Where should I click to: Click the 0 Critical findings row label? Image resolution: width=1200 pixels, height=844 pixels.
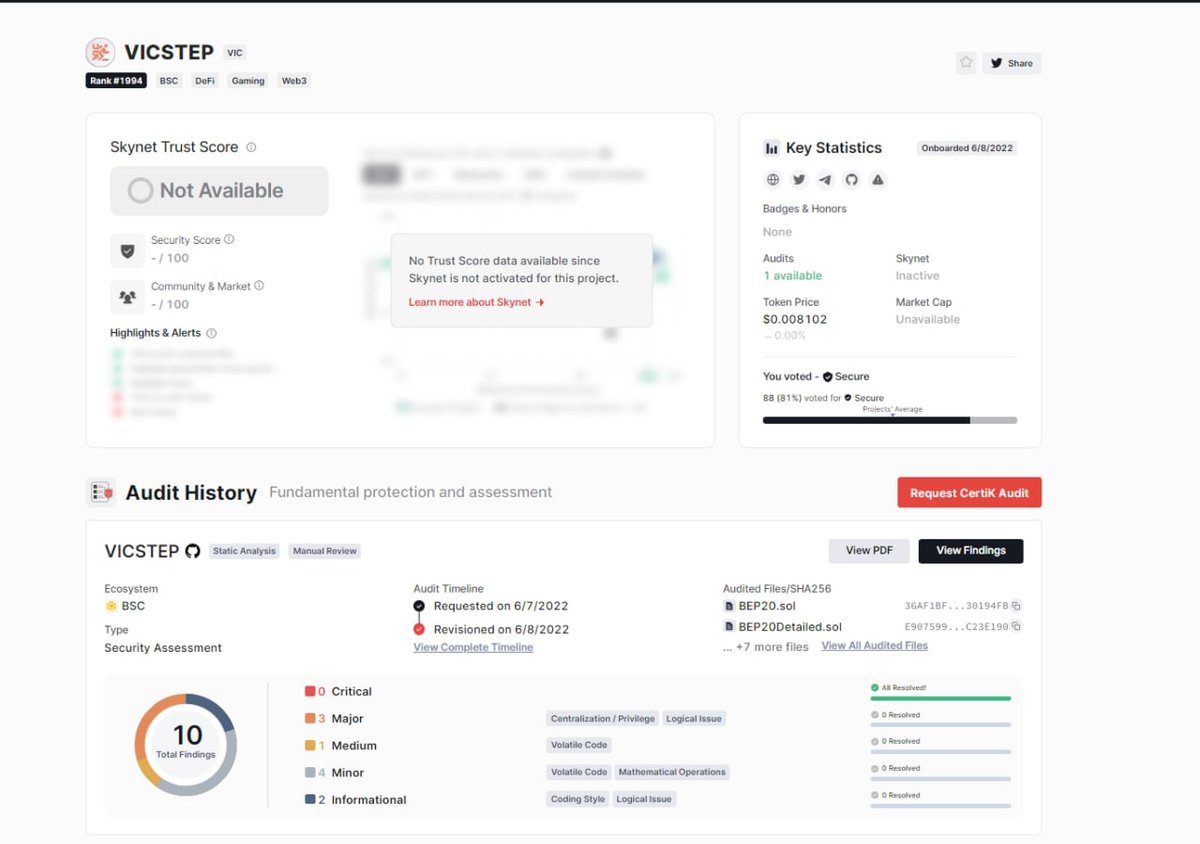(x=338, y=692)
